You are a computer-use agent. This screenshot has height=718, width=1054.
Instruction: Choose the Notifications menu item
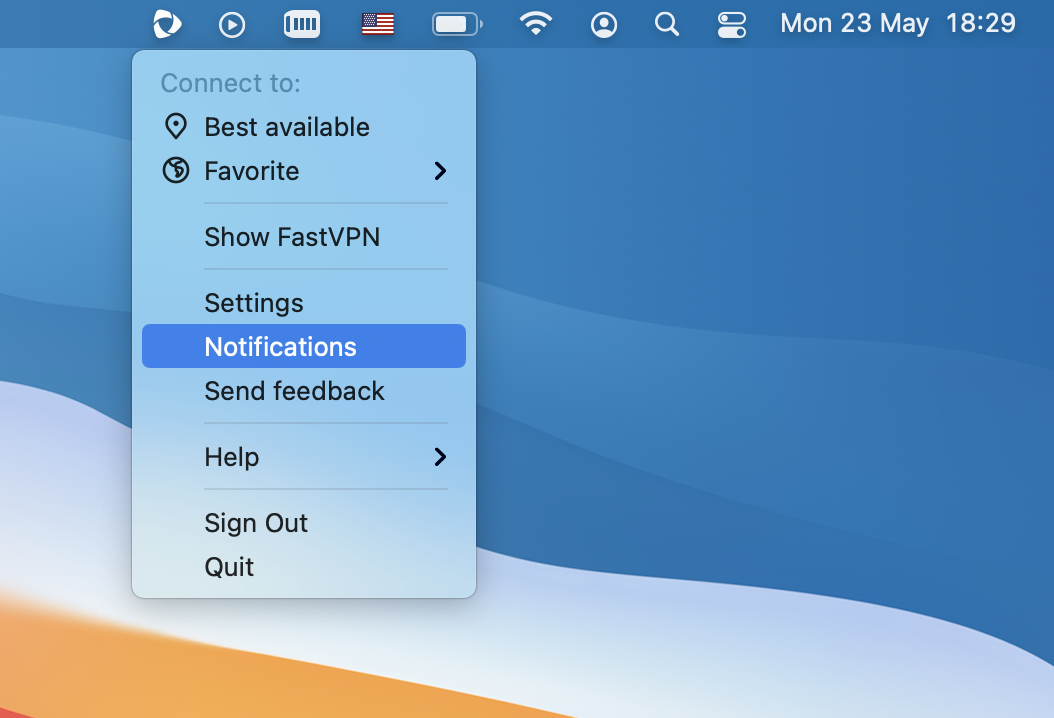(304, 346)
